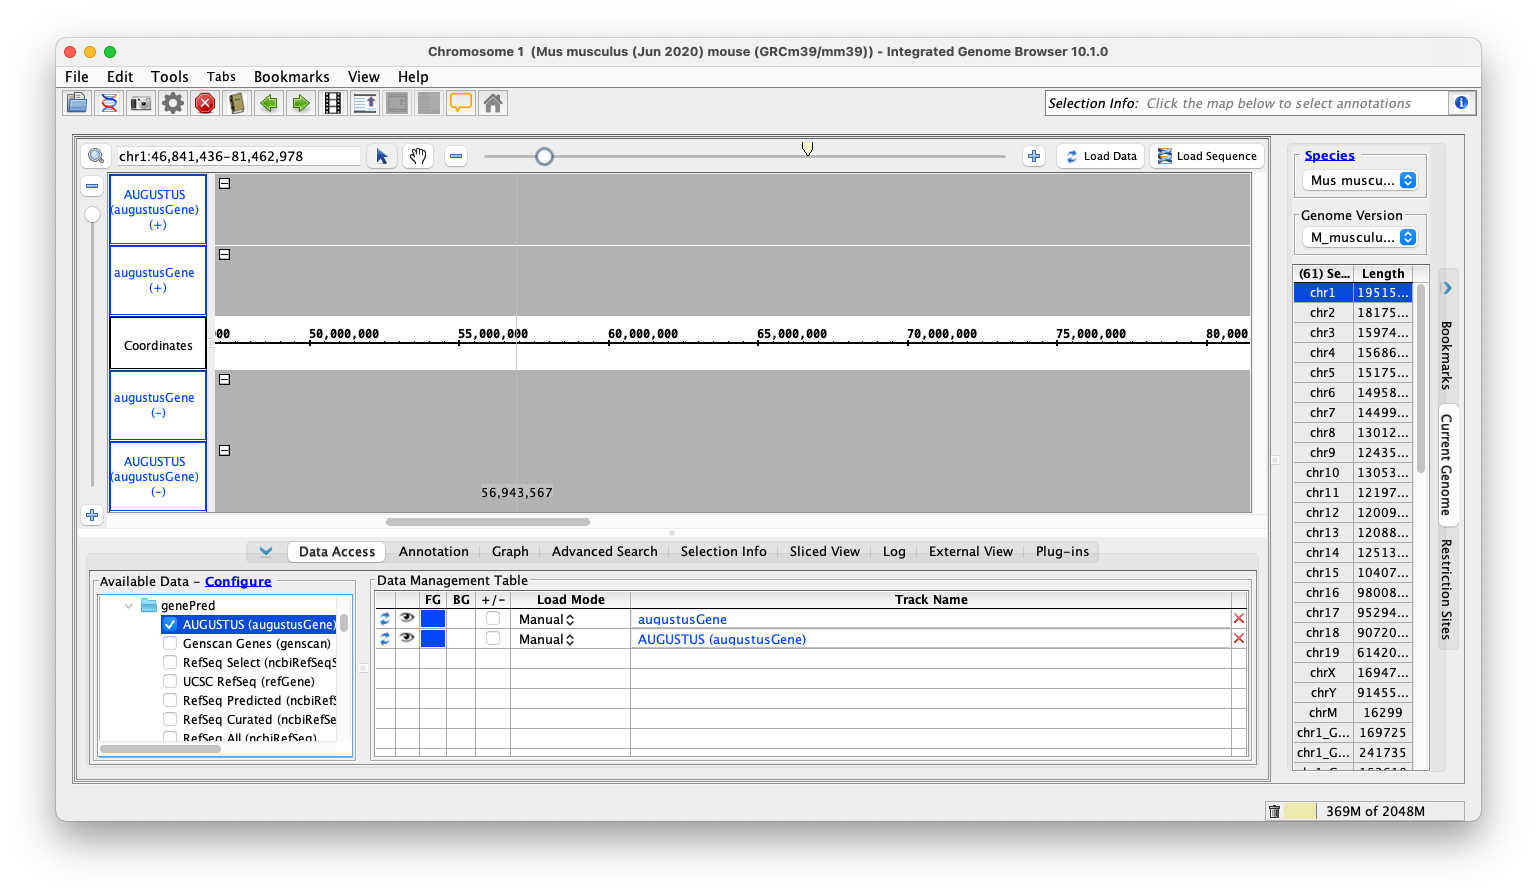Click the Load Data button
The height and width of the screenshot is (895, 1537).
(x=1100, y=156)
